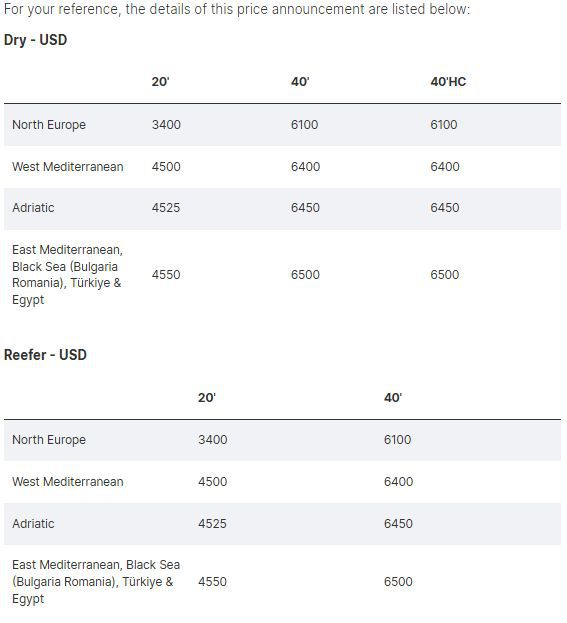Click the Reefer - USD heading

(x=45, y=355)
